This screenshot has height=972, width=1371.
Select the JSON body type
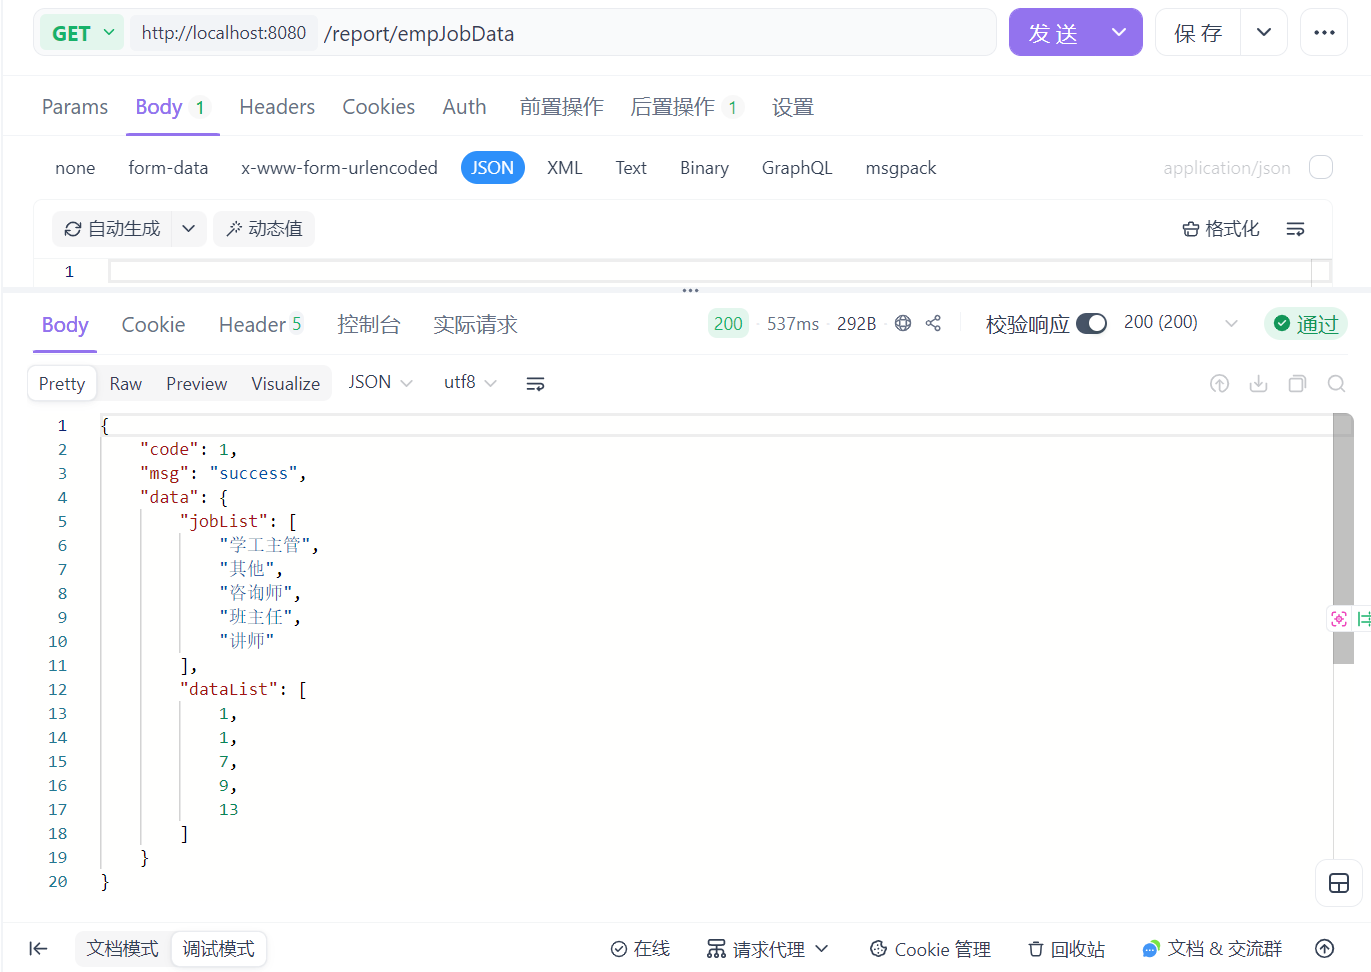tap(492, 168)
